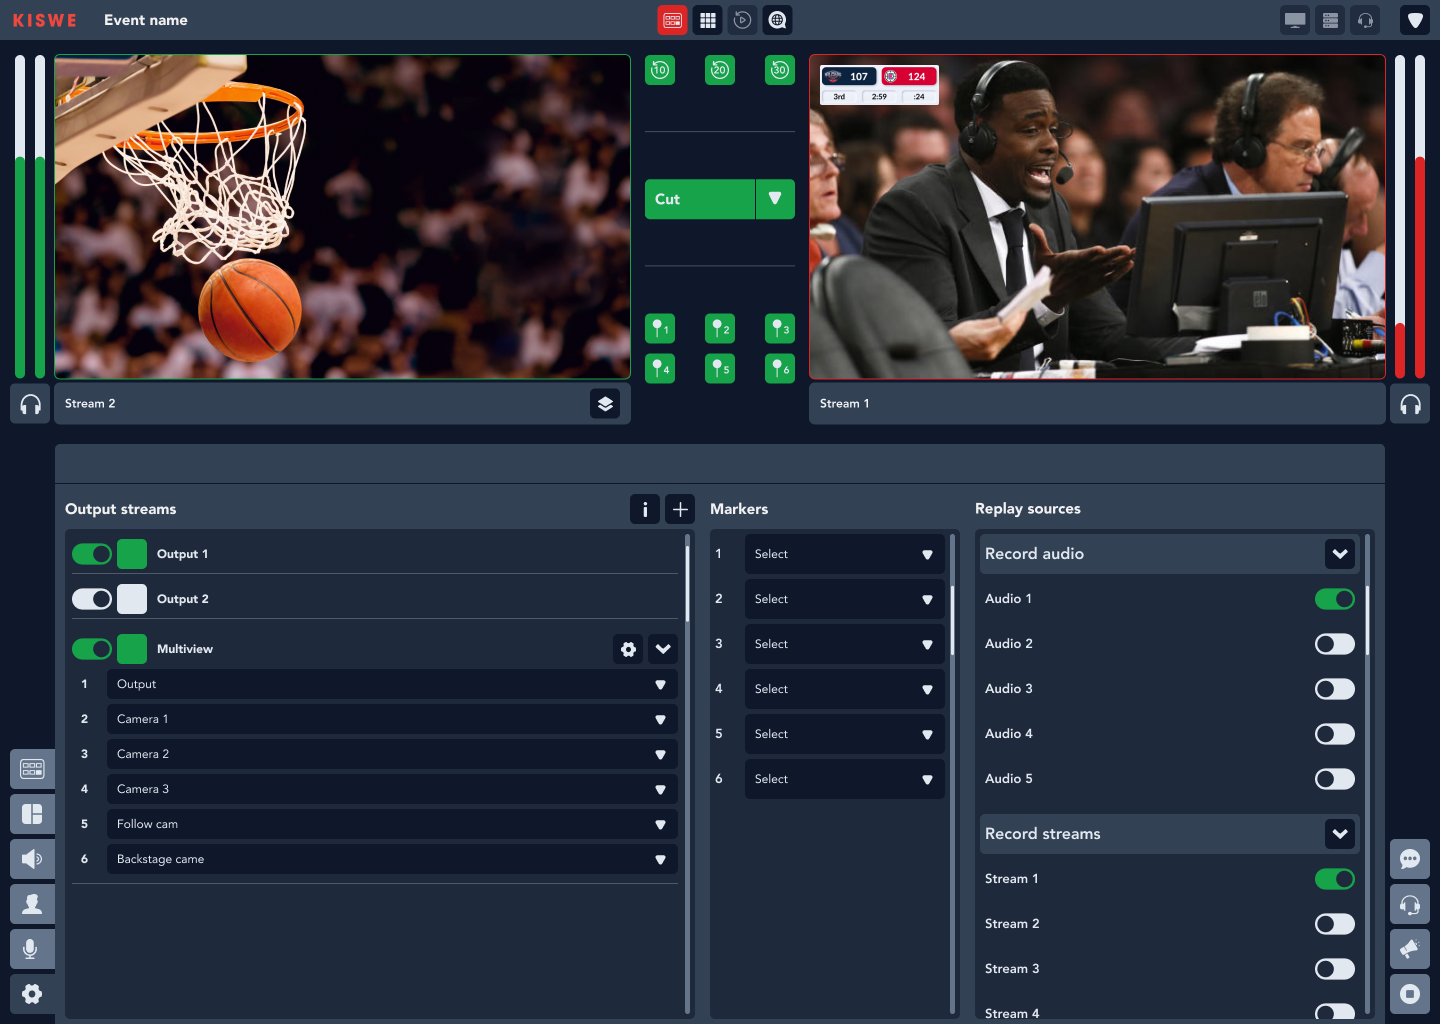The width and height of the screenshot is (1440, 1024).
Task: Open the microphone panel in left sidebar
Action: pos(32,949)
